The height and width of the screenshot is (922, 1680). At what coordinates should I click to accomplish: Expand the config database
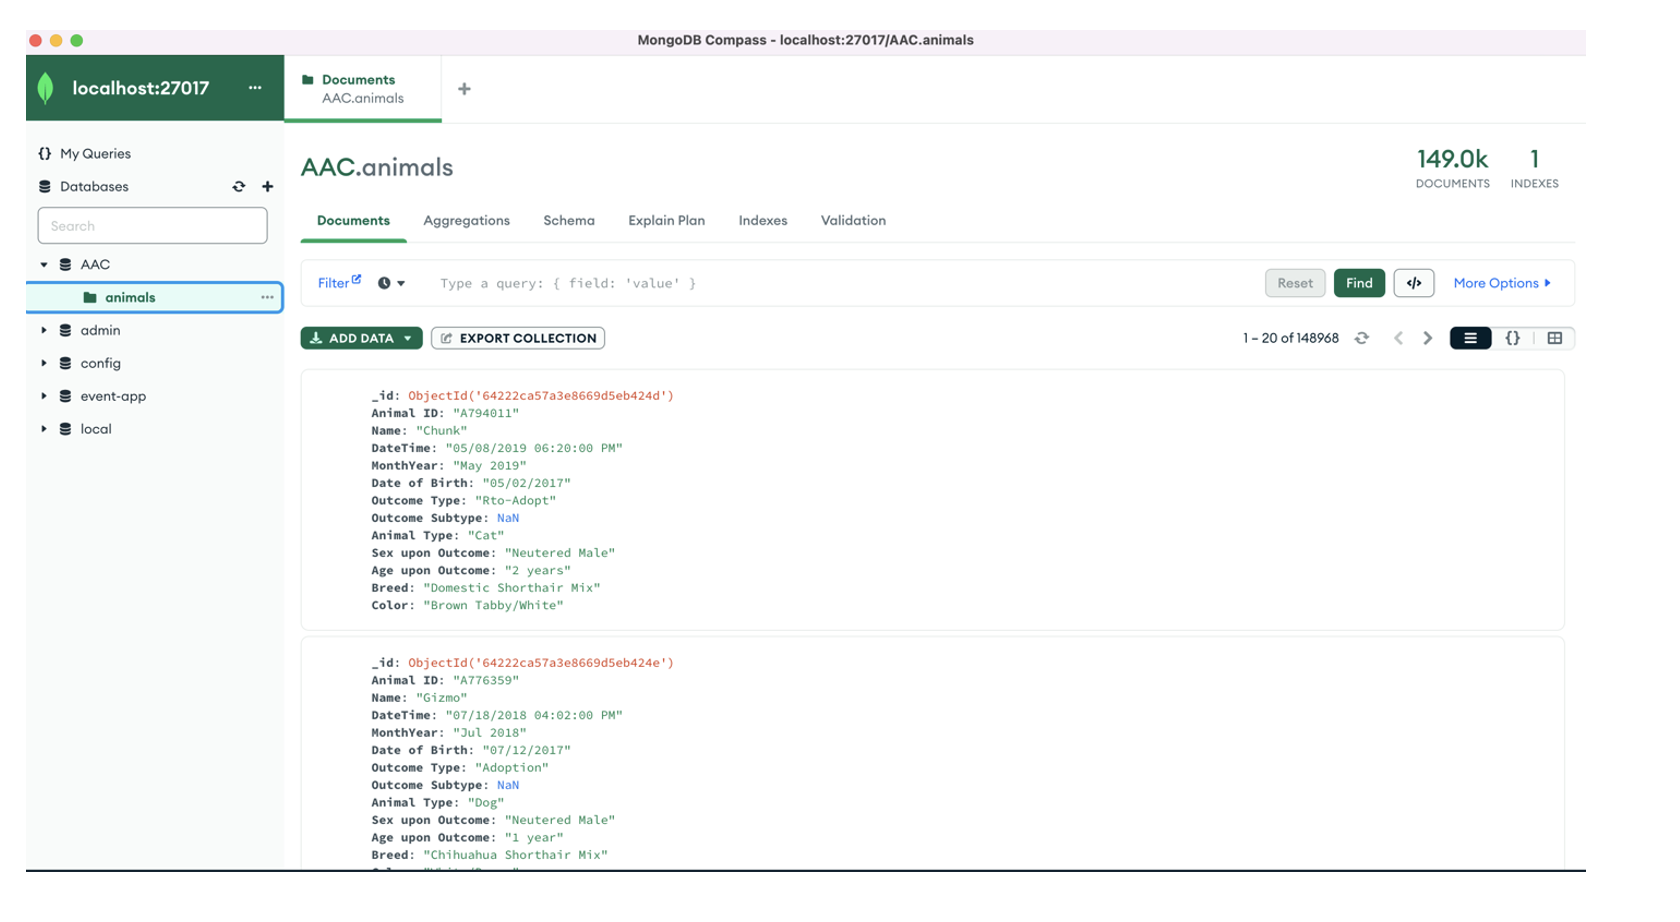tap(44, 364)
